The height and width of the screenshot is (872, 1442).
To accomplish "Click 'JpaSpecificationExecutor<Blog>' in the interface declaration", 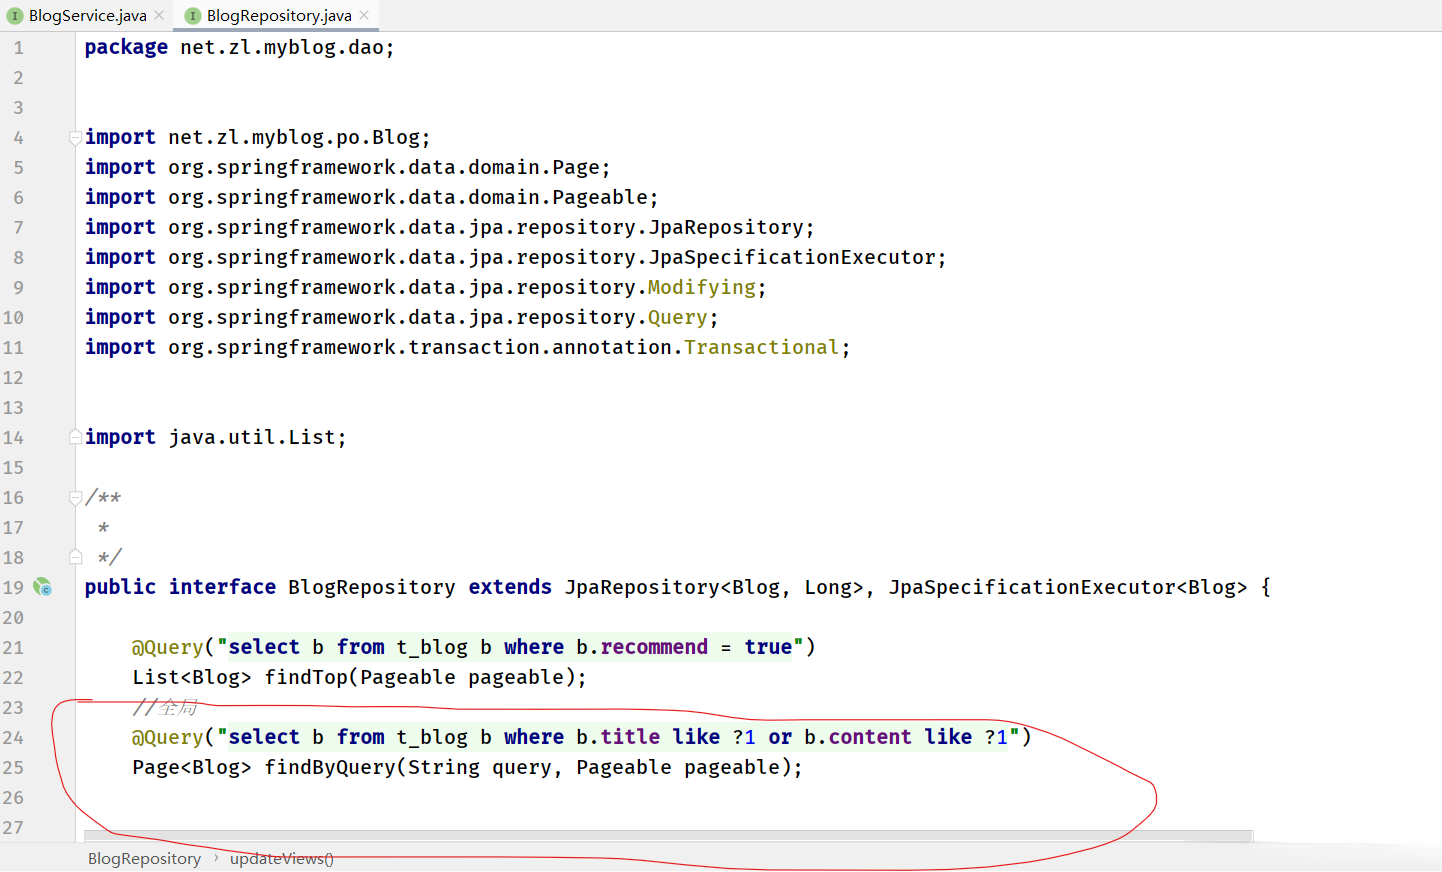I will tap(1068, 587).
